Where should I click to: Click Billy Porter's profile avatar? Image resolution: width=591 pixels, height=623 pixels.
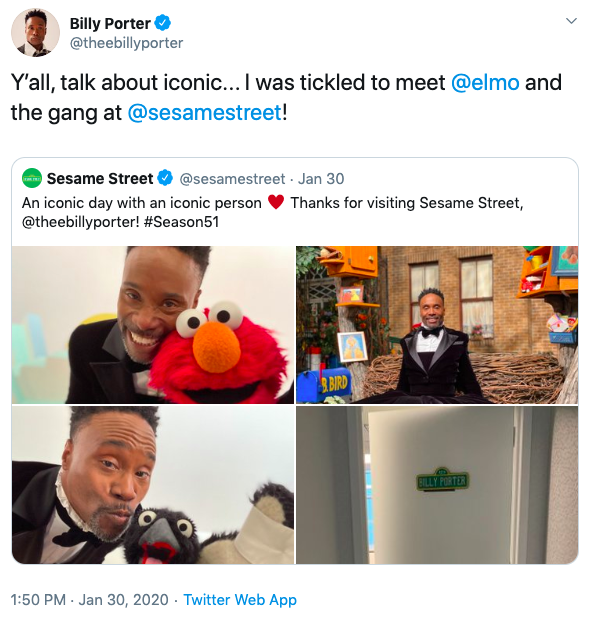point(35,33)
